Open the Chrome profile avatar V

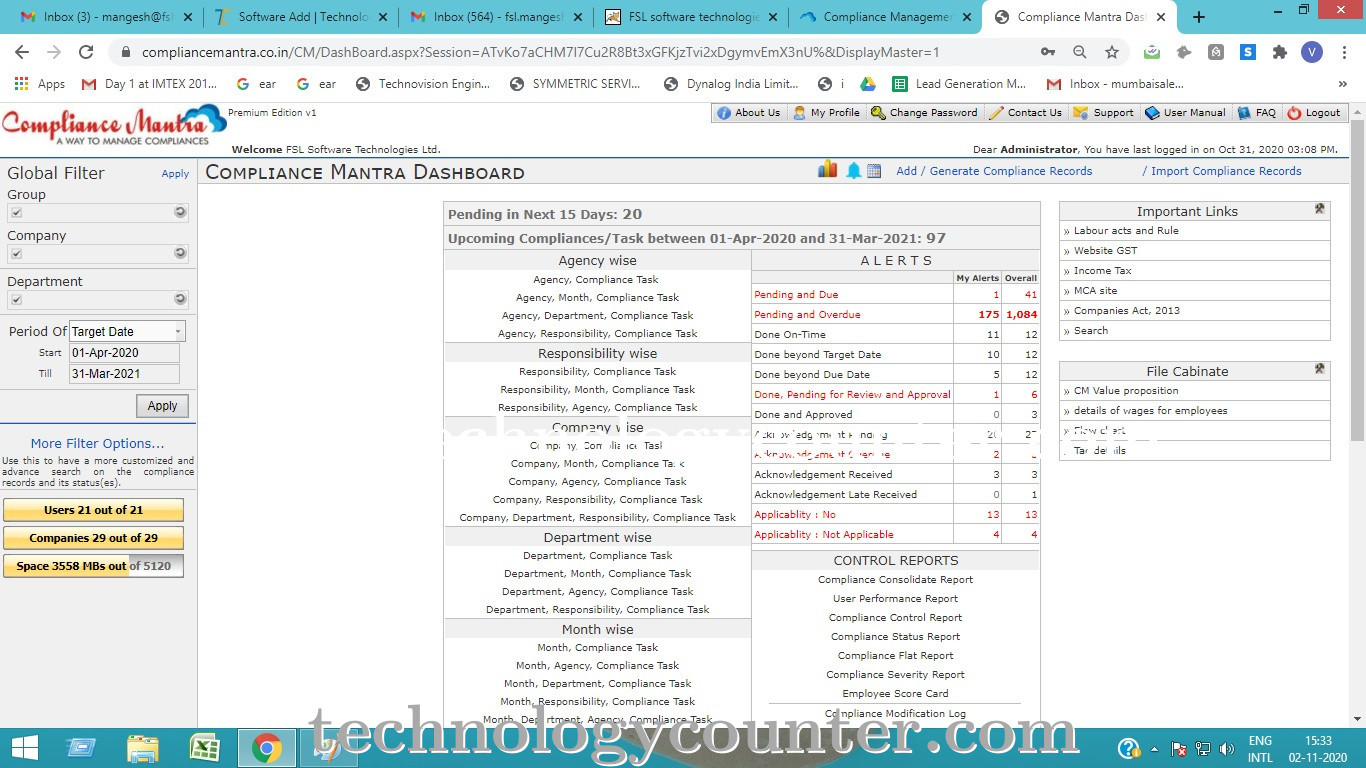click(x=1312, y=52)
